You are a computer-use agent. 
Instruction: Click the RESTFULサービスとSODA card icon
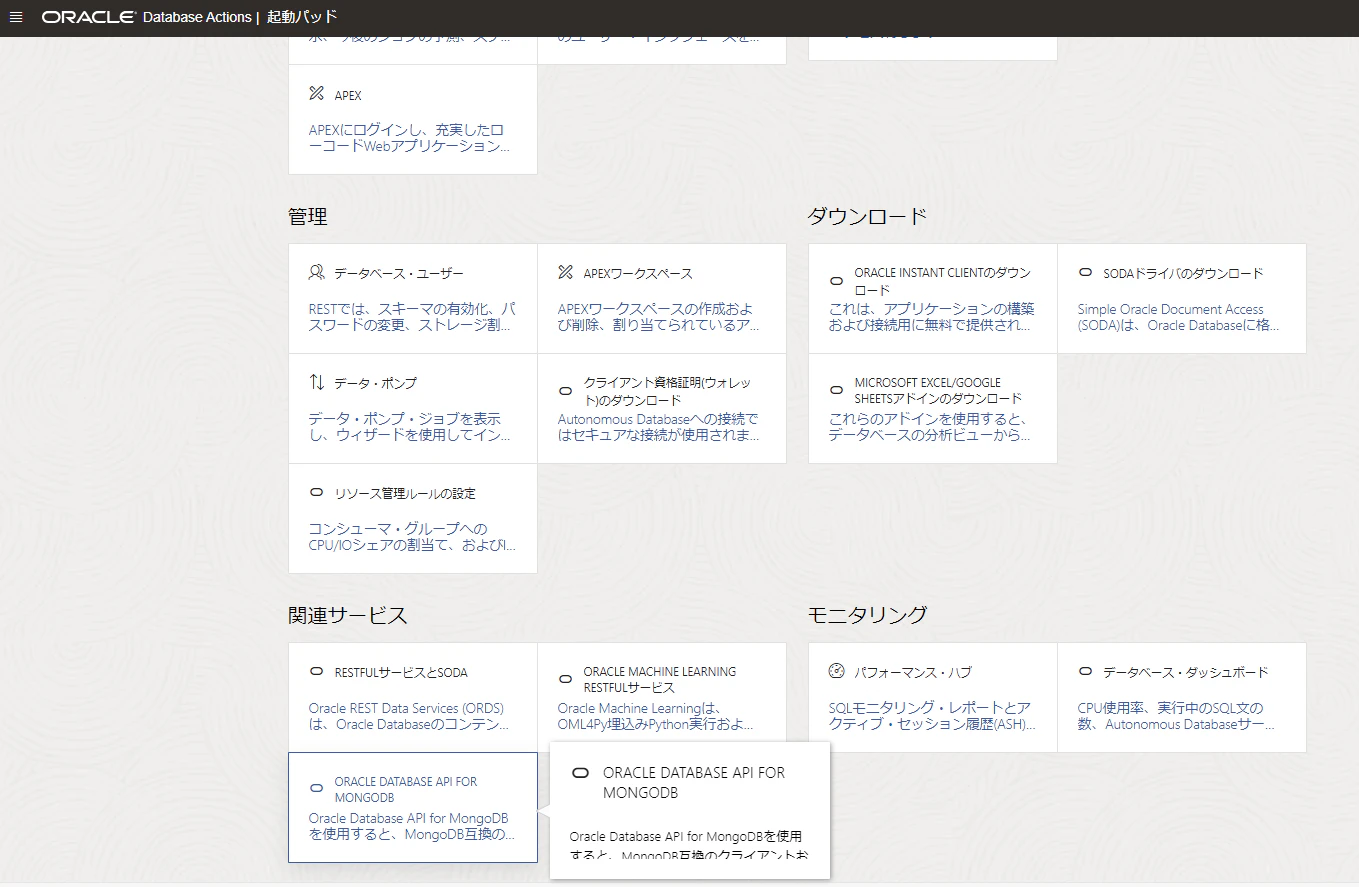point(316,671)
